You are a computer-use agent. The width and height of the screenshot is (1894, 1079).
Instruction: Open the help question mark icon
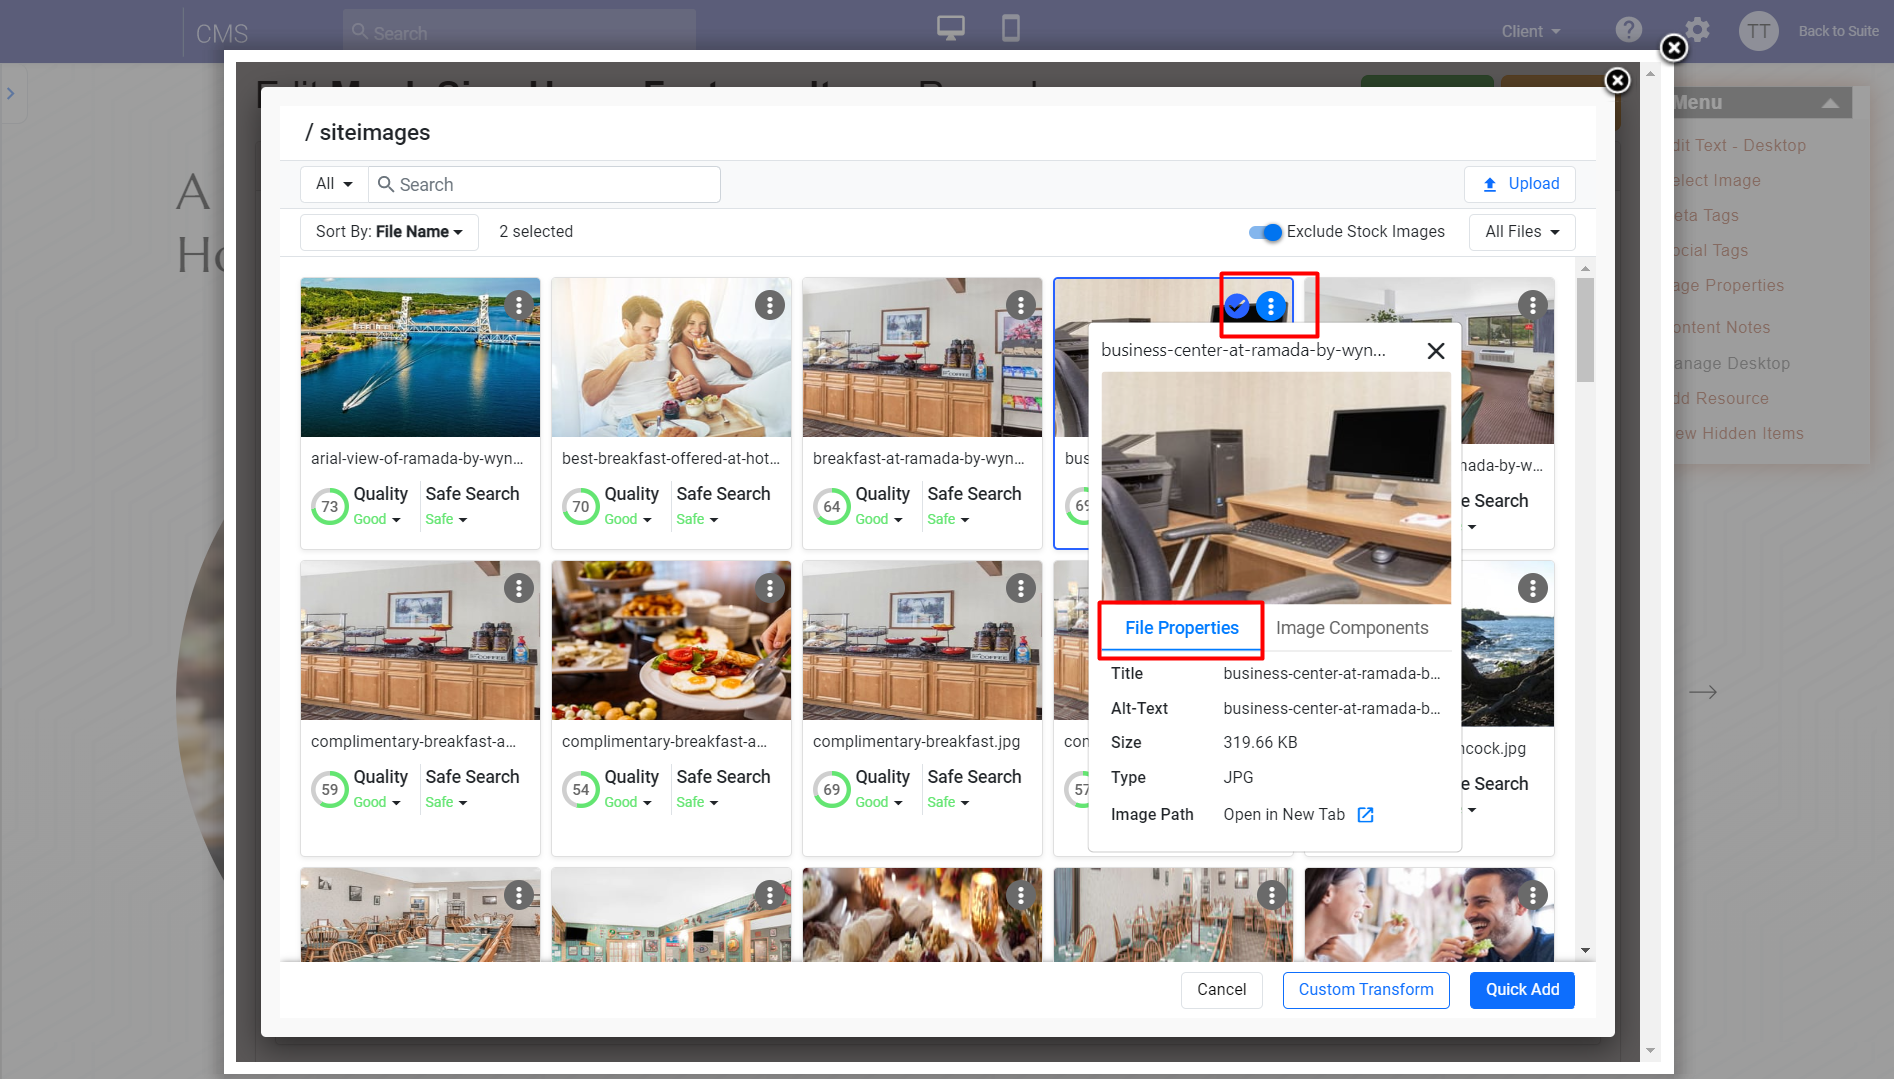coord(1629,30)
